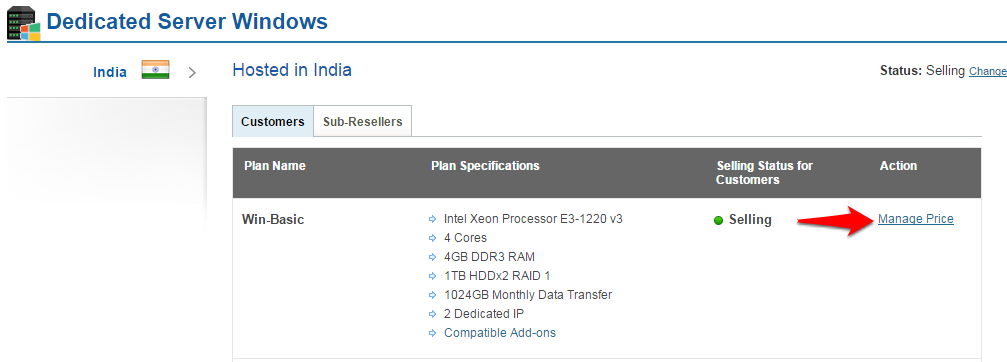Screen dimensions: 1007x362
Task: Click arrow bullet beside Intel Xeon Processor
Action: click(432, 220)
